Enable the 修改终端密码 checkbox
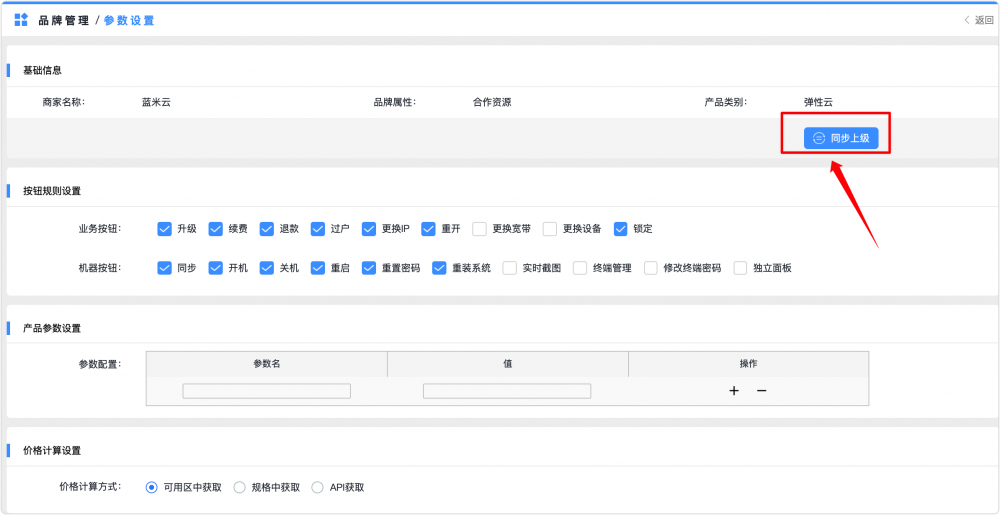 coord(651,268)
